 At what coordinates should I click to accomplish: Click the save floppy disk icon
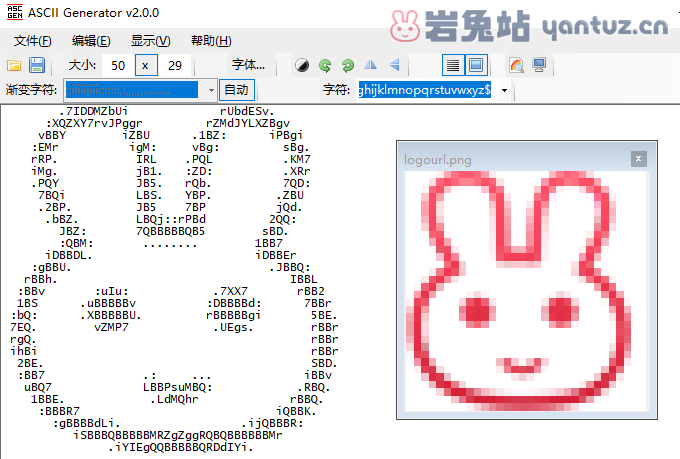pyautogui.click(x=37, y=65)
